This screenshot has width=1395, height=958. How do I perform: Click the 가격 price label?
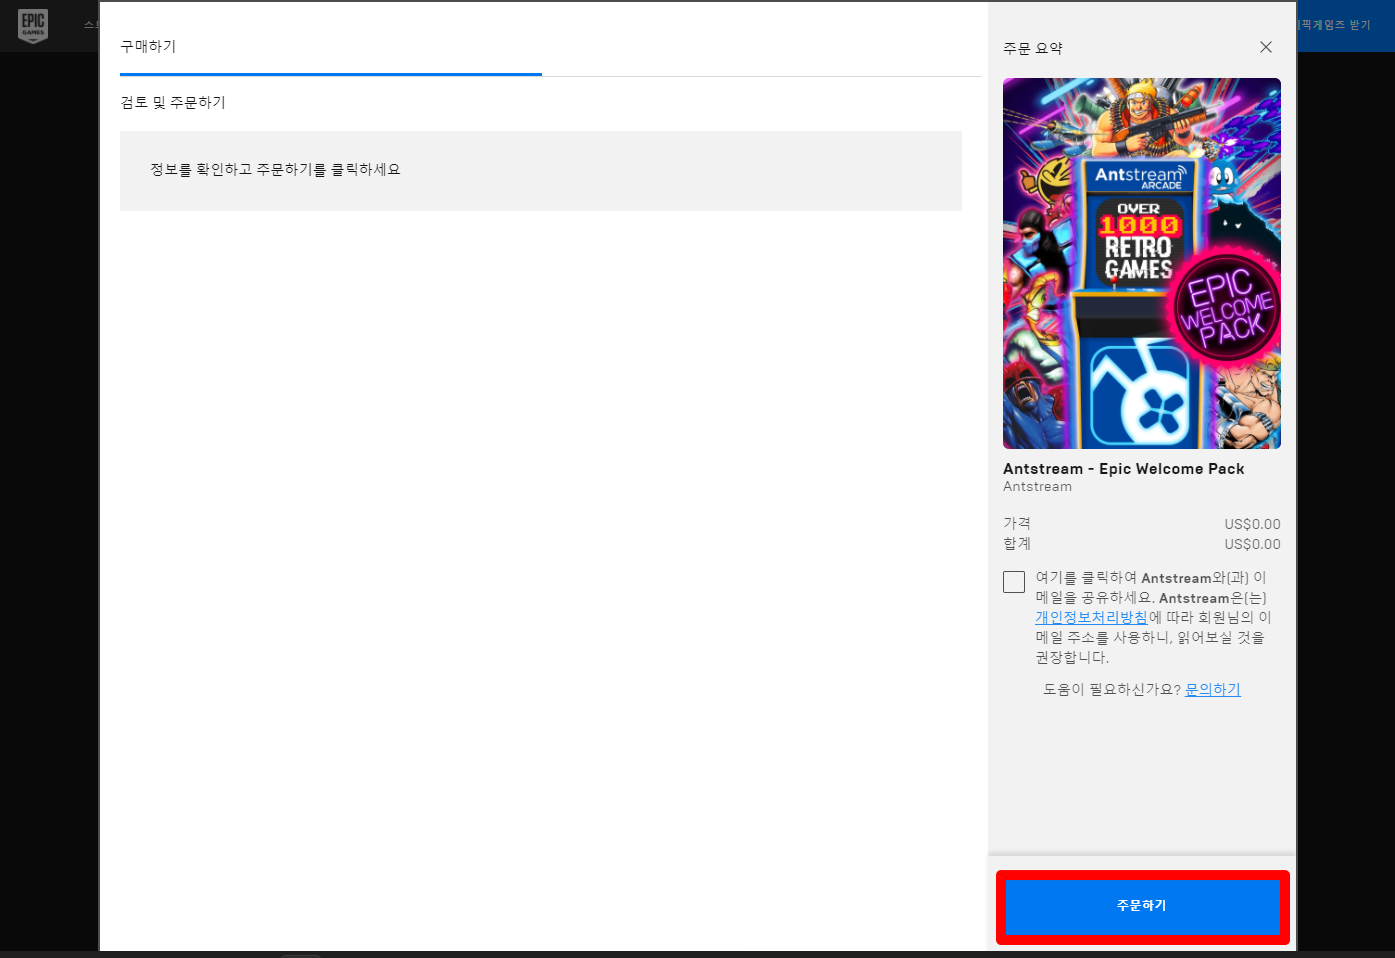[1017, 523]
